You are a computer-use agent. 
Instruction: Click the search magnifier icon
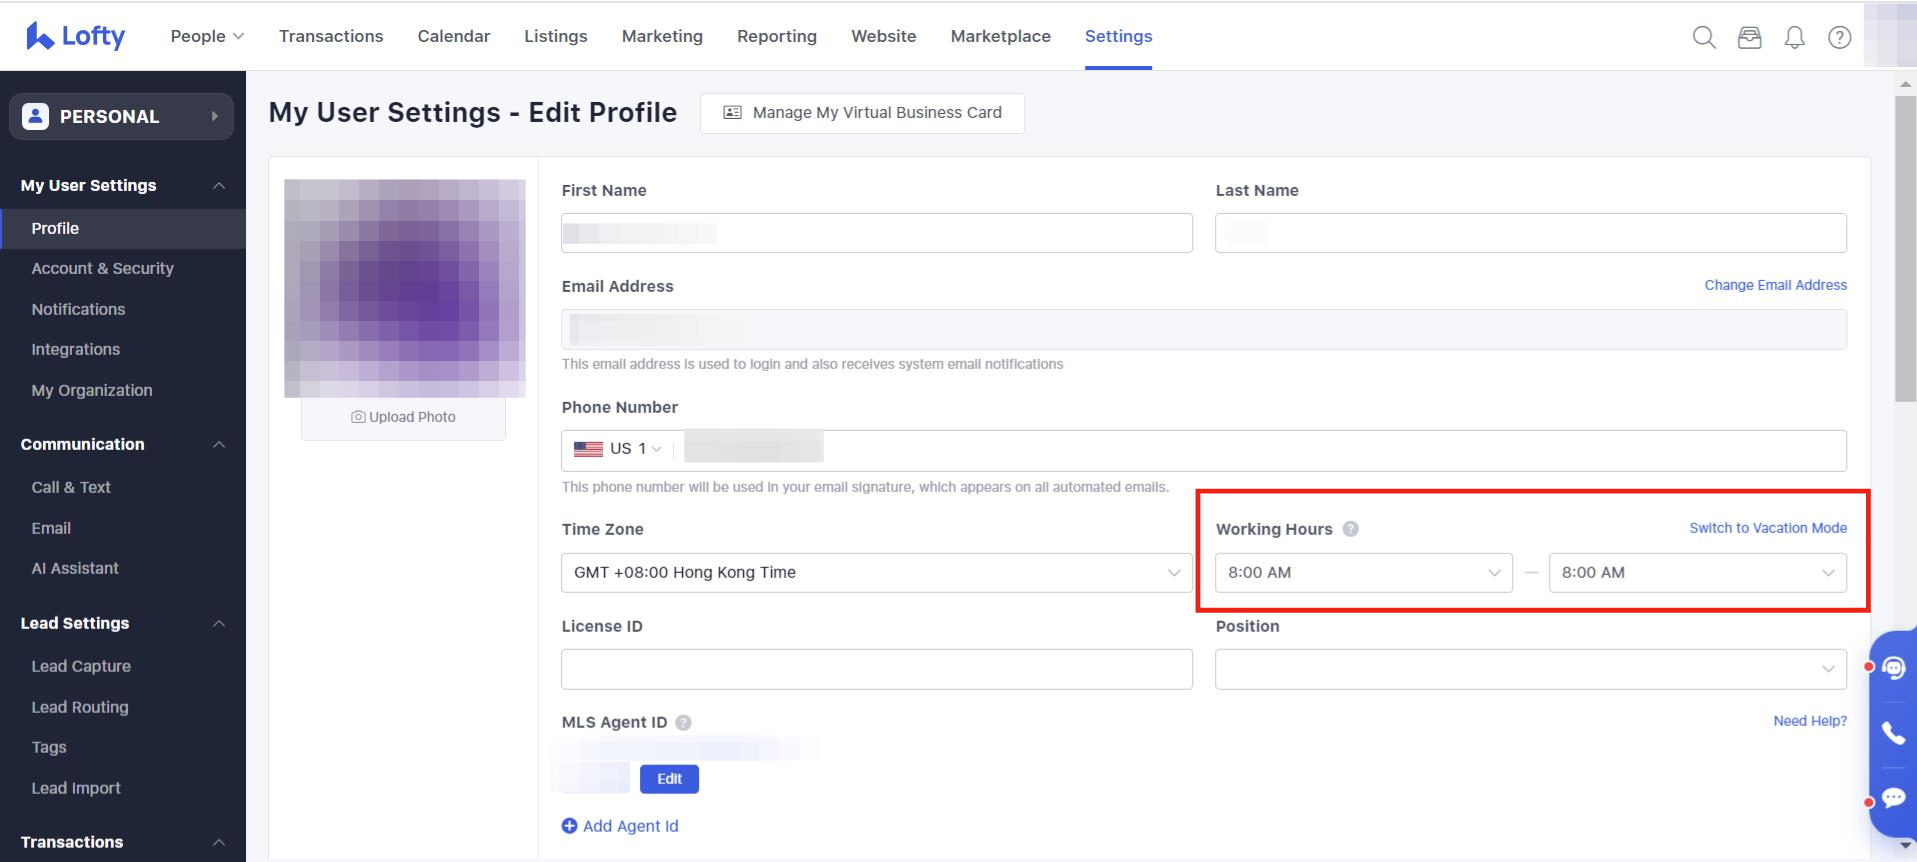(x=1704, y=37)
